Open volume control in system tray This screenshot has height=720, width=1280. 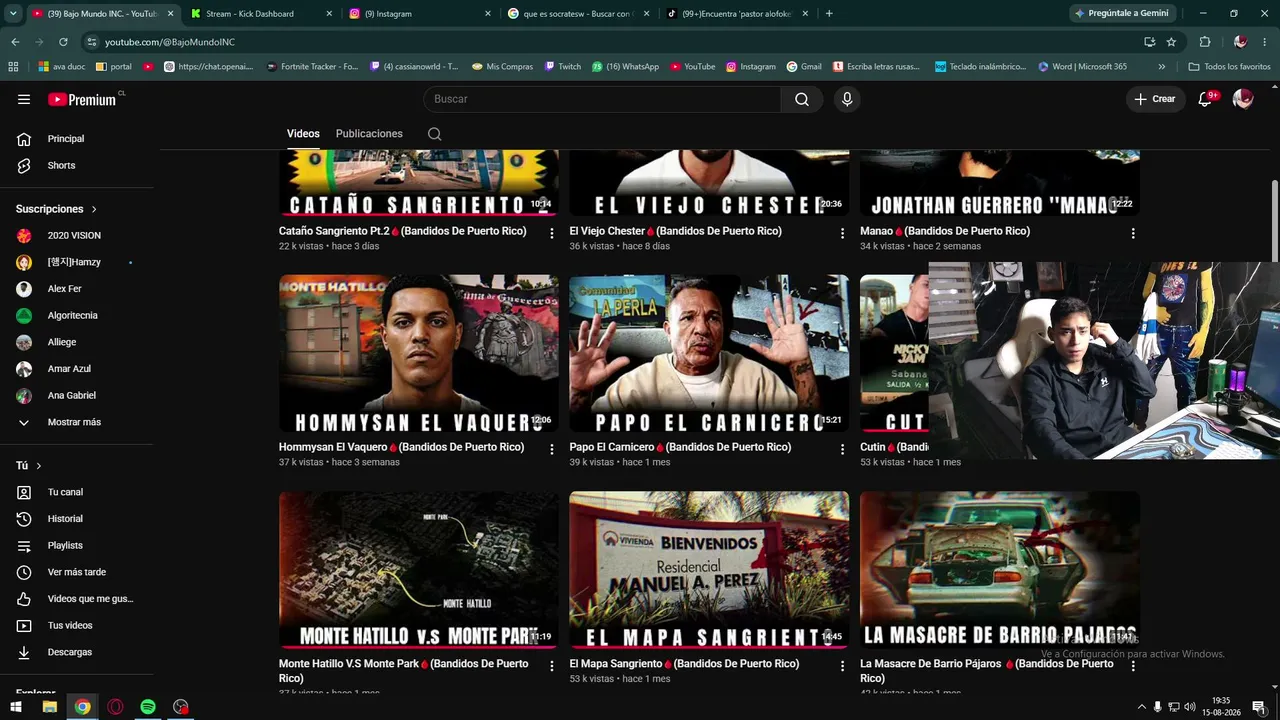coord(1190,707)
